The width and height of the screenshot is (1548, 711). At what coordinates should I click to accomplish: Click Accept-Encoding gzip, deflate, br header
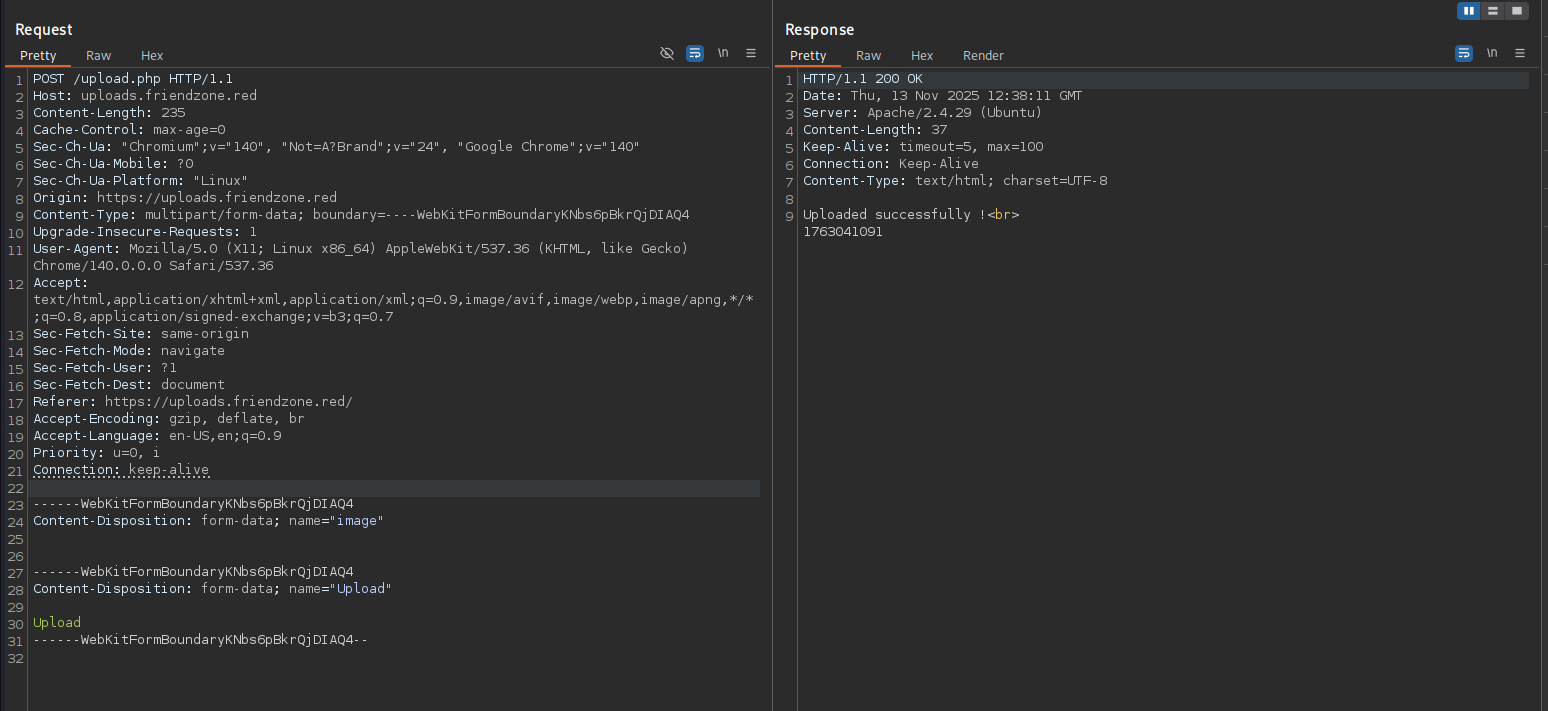(x=169, y=419)
